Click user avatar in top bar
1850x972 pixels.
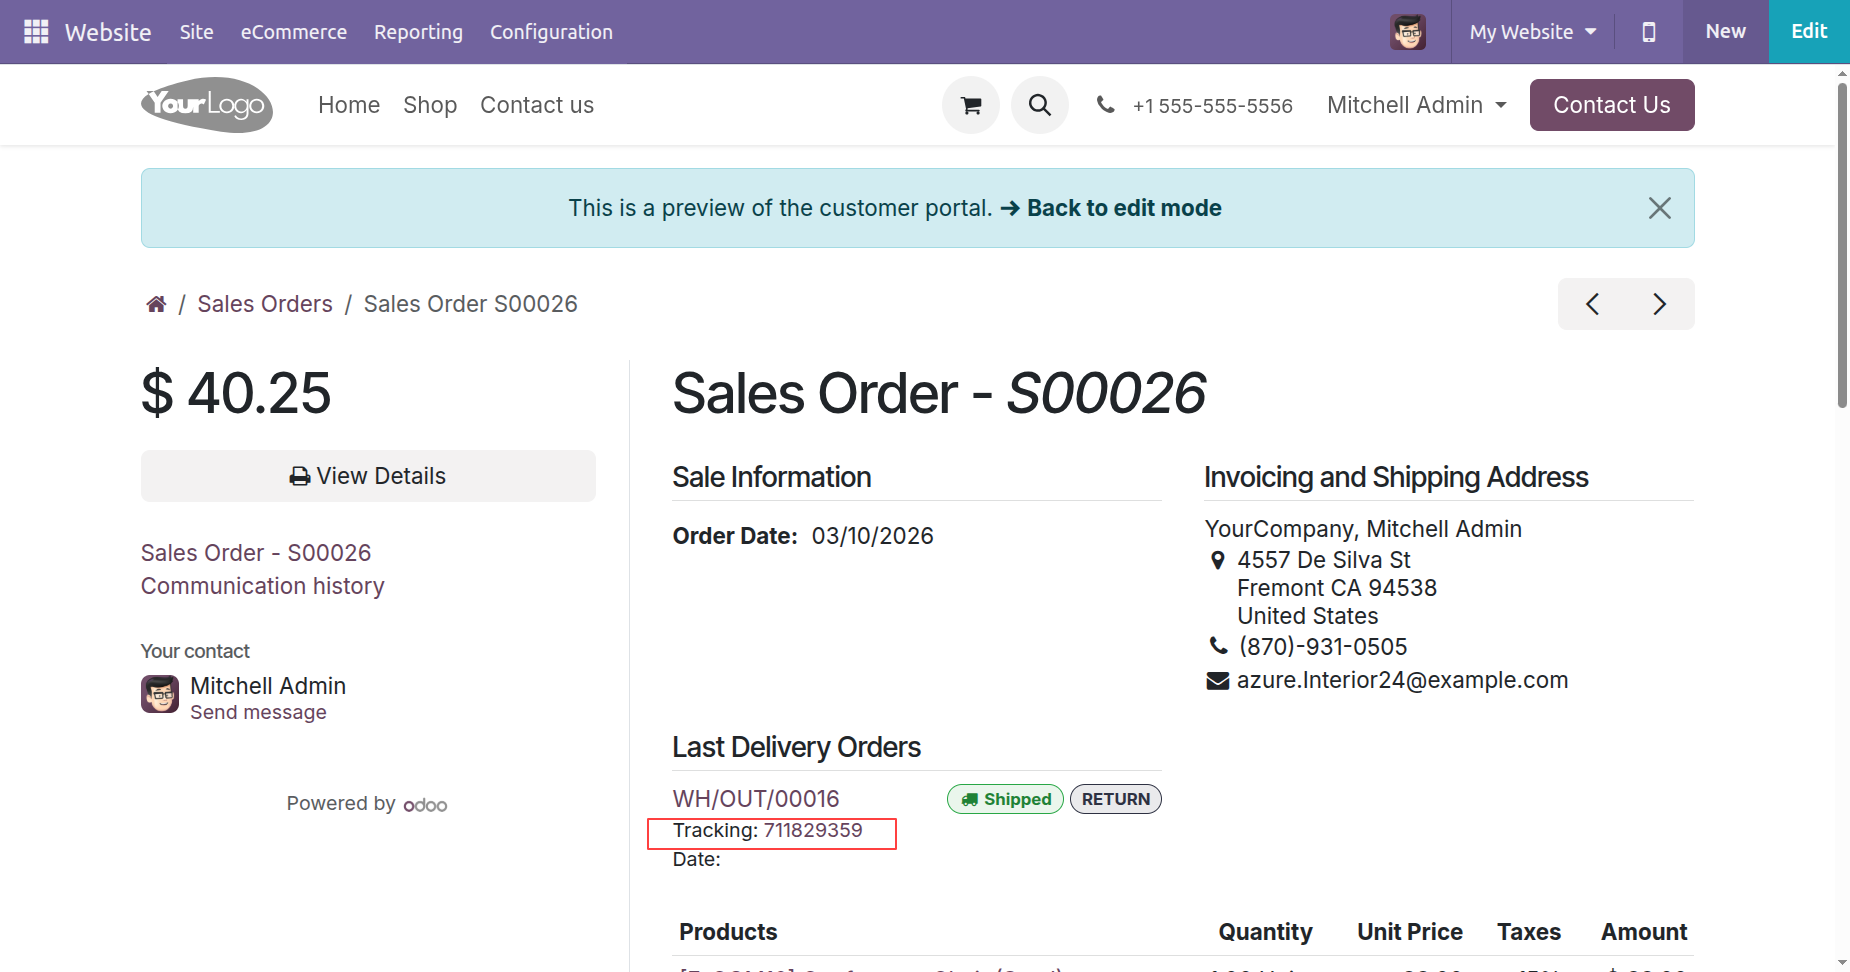(x=1407, y=32)
